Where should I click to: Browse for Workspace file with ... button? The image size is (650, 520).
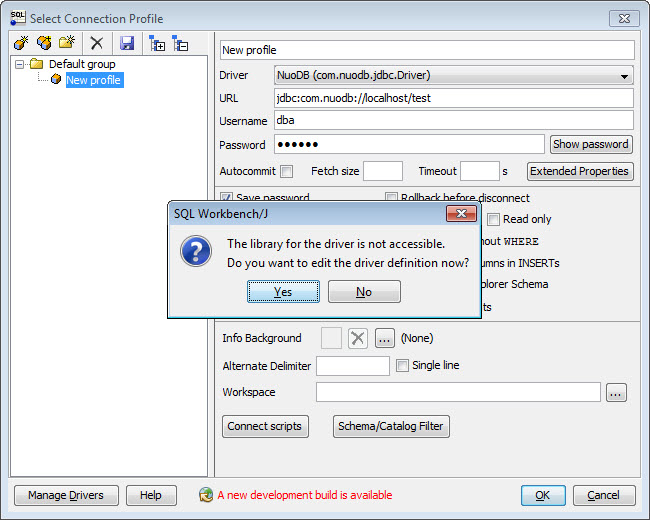(616, 393)
